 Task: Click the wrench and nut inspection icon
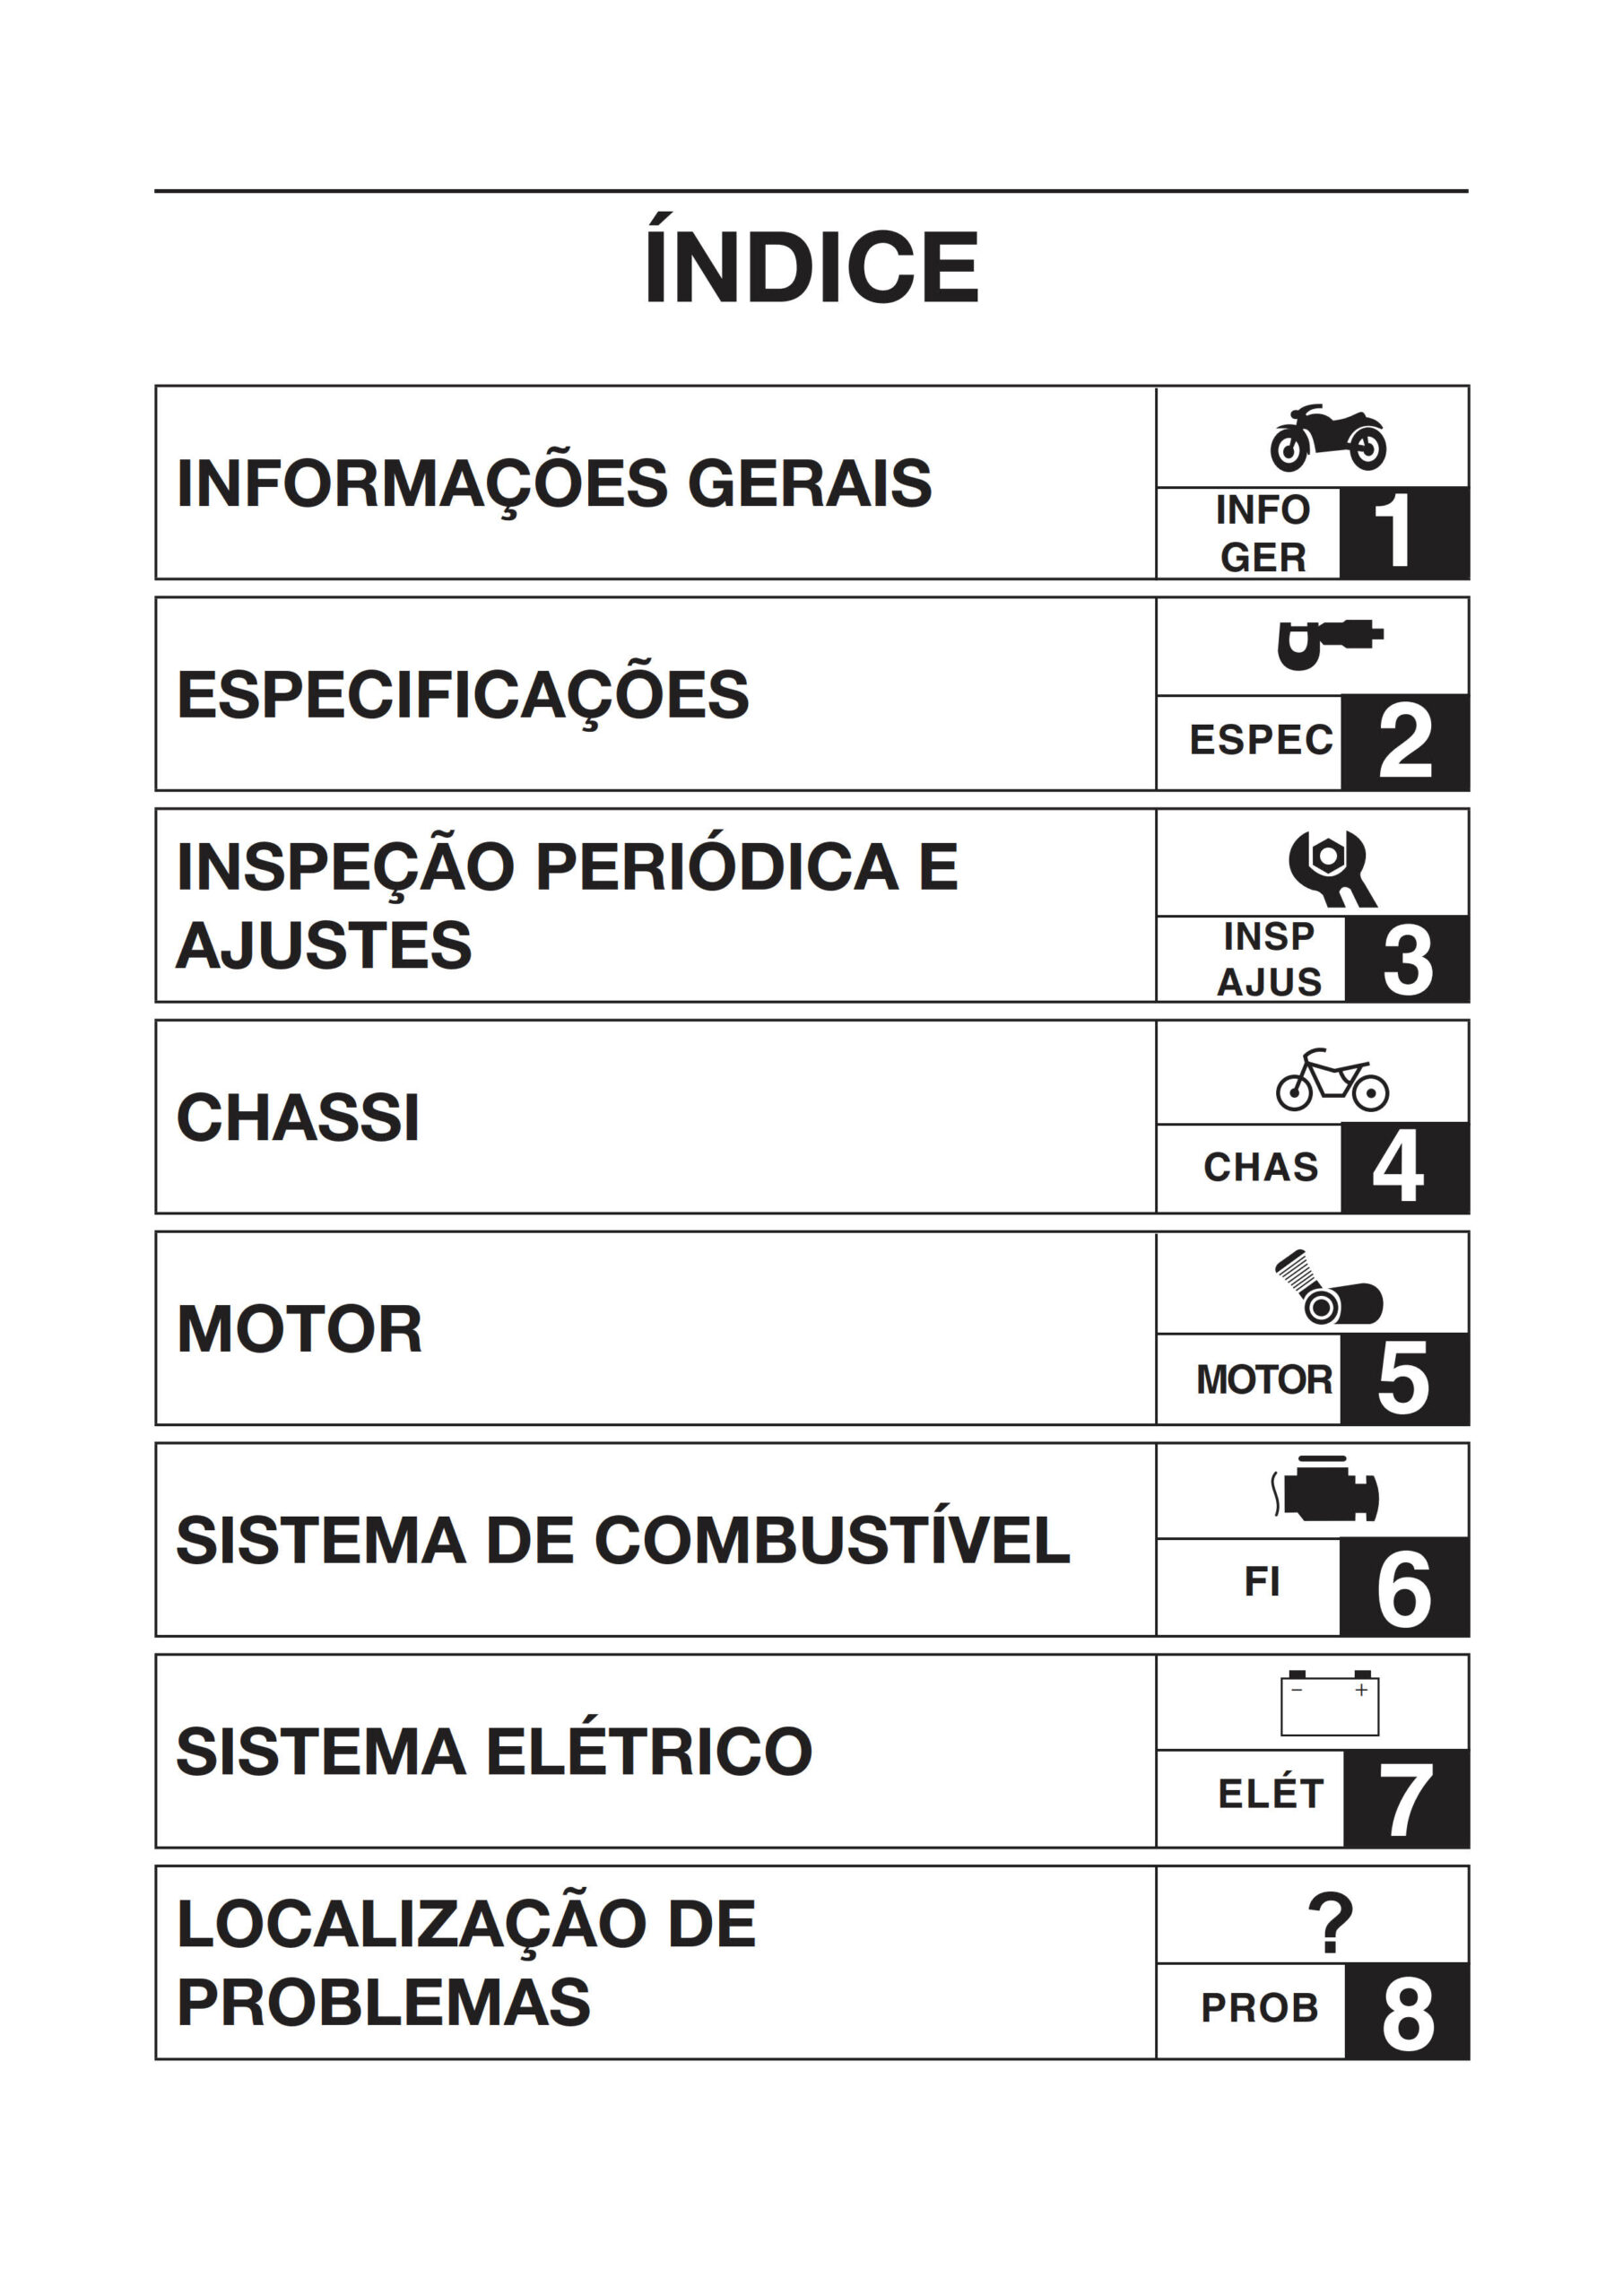point(1331,868)
